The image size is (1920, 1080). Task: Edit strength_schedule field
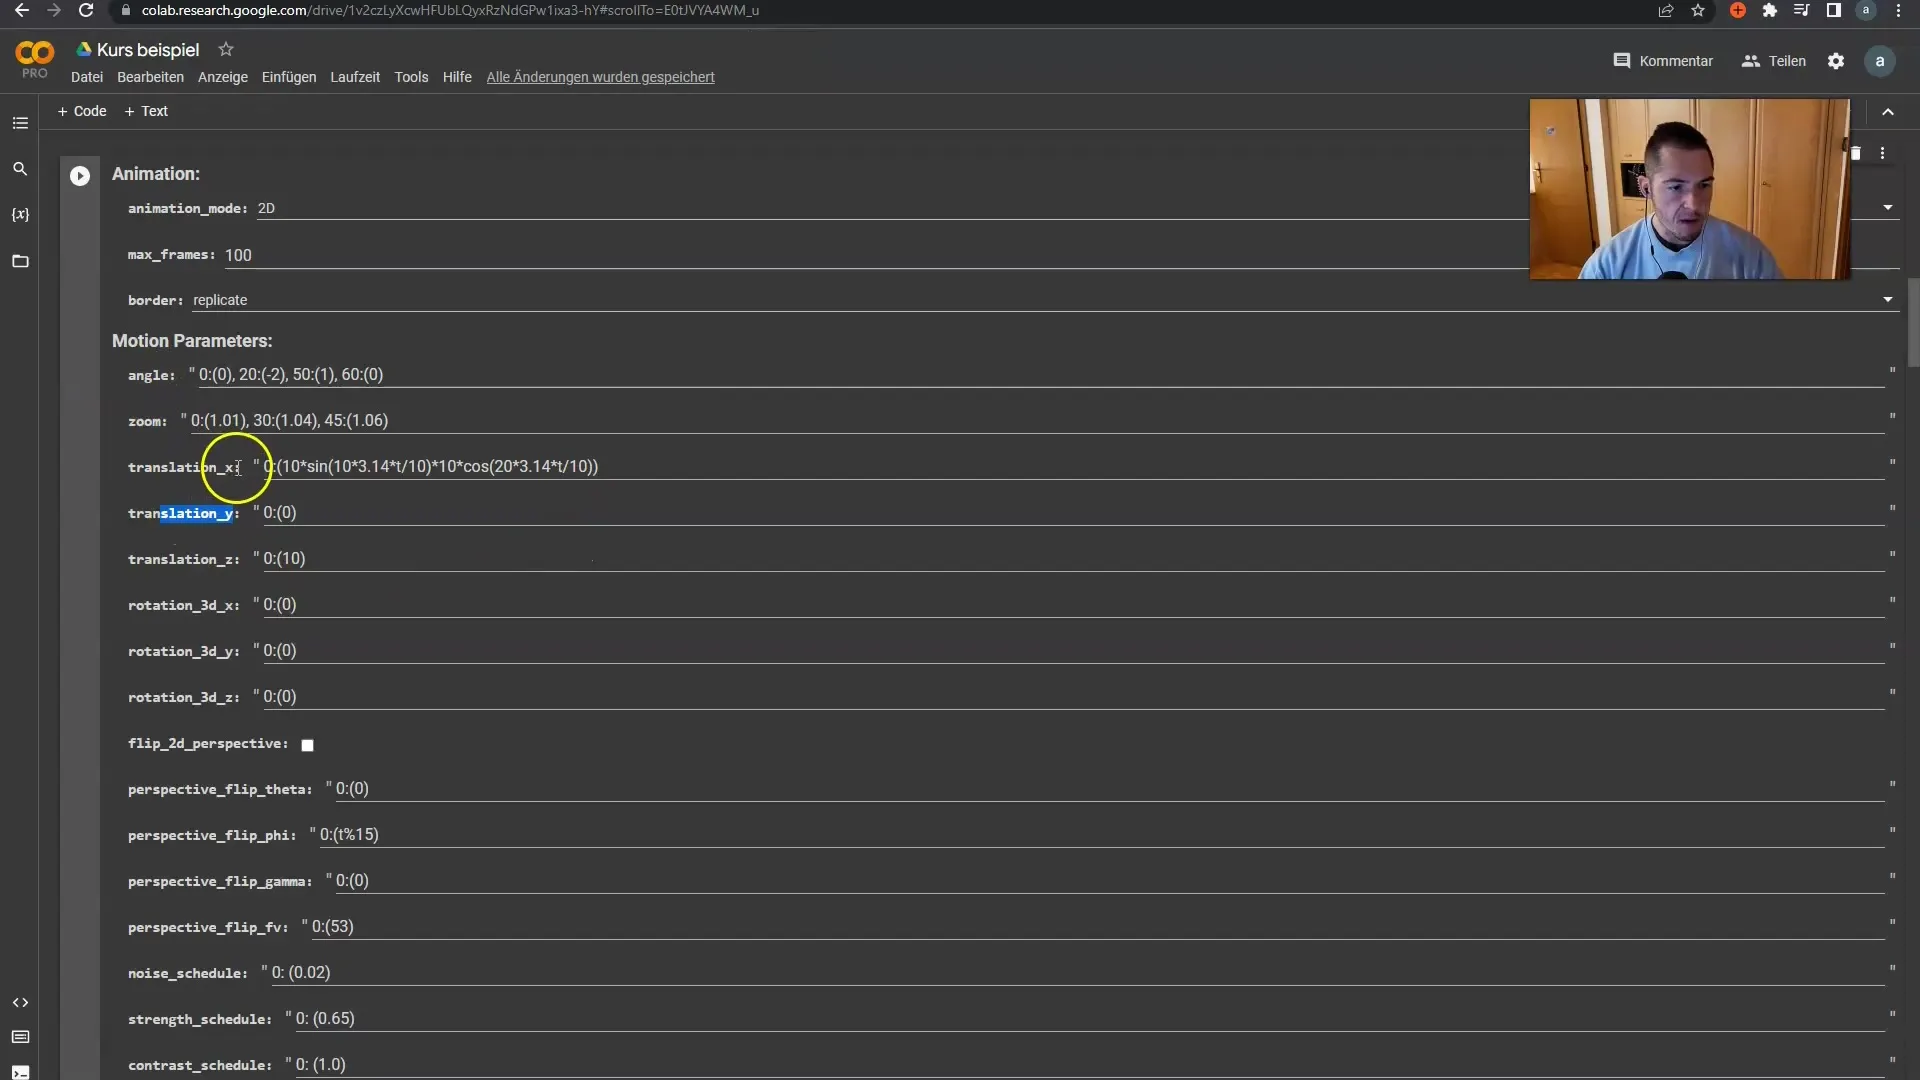click(x=1090, y=1019)
